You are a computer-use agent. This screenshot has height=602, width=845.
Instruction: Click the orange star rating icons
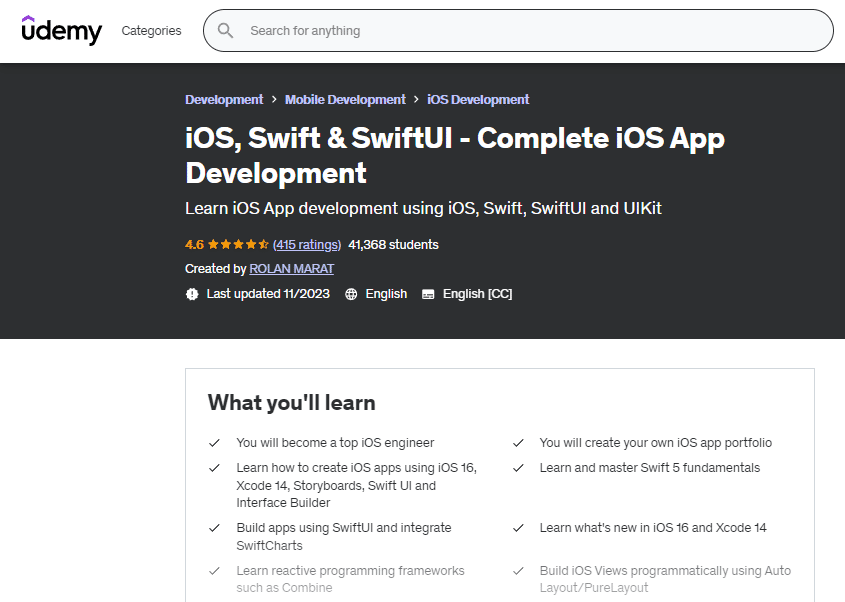pyautogui.click(x=238, y=244)
